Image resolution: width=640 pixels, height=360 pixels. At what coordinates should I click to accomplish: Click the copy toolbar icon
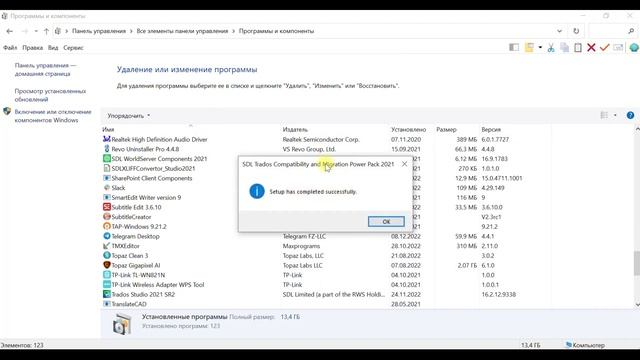(x=564, y=48)
